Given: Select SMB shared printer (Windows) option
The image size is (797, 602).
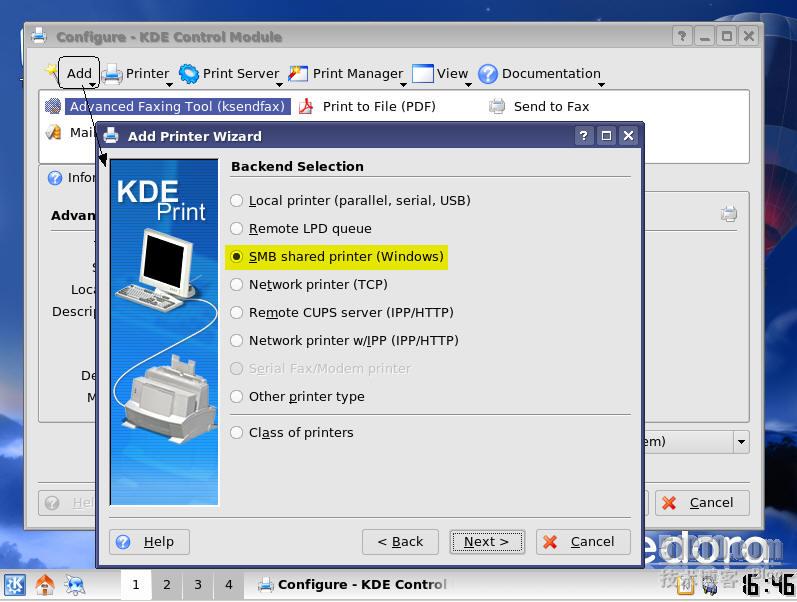Looking at the screenshot, I should click(x=337, y=257).
